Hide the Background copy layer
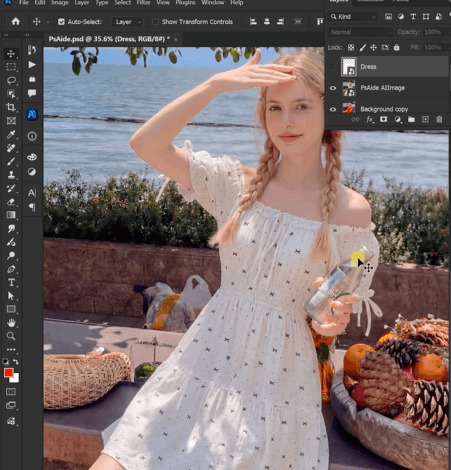This screenshot has height=470, width=451. [x=333, y=109]
